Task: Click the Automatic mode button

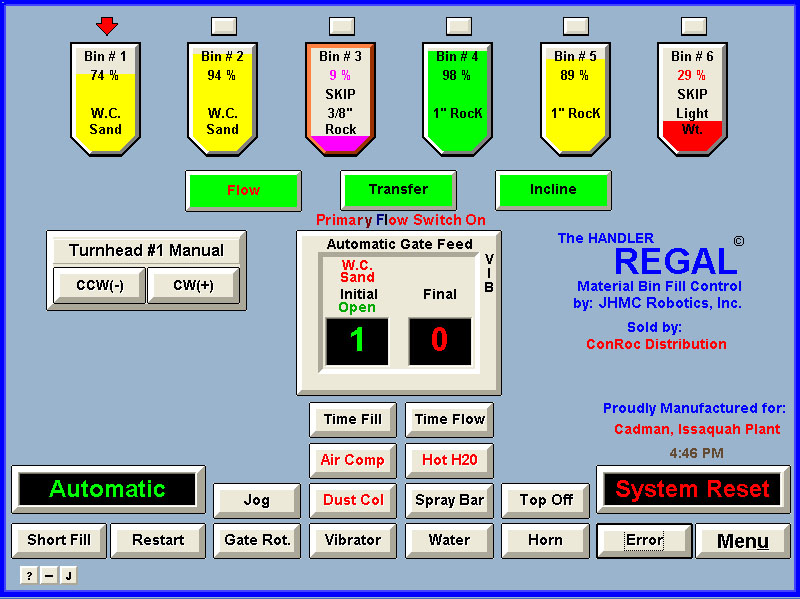Action: tap(108, 489)
